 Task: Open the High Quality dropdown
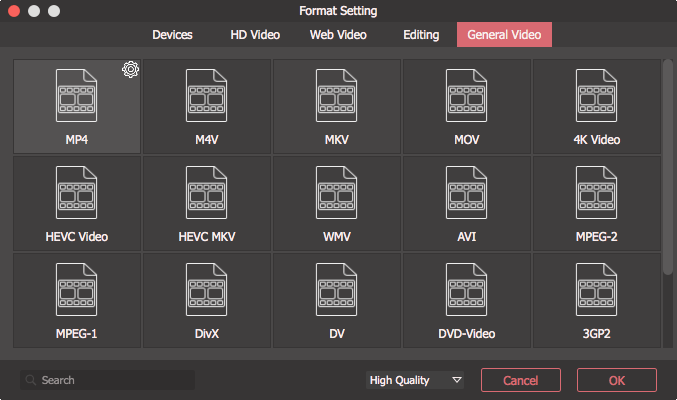[x=415, y=380]
